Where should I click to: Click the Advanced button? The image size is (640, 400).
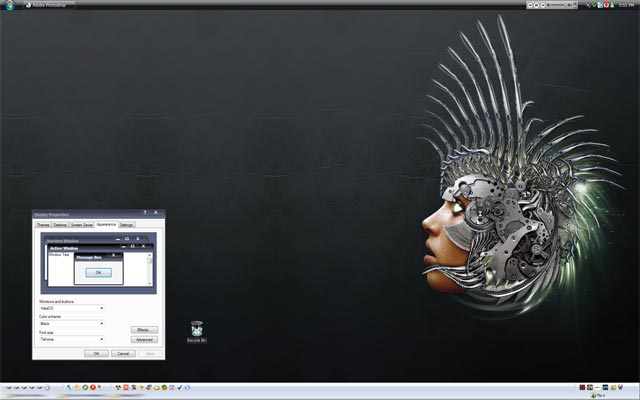tap(144, 340)
